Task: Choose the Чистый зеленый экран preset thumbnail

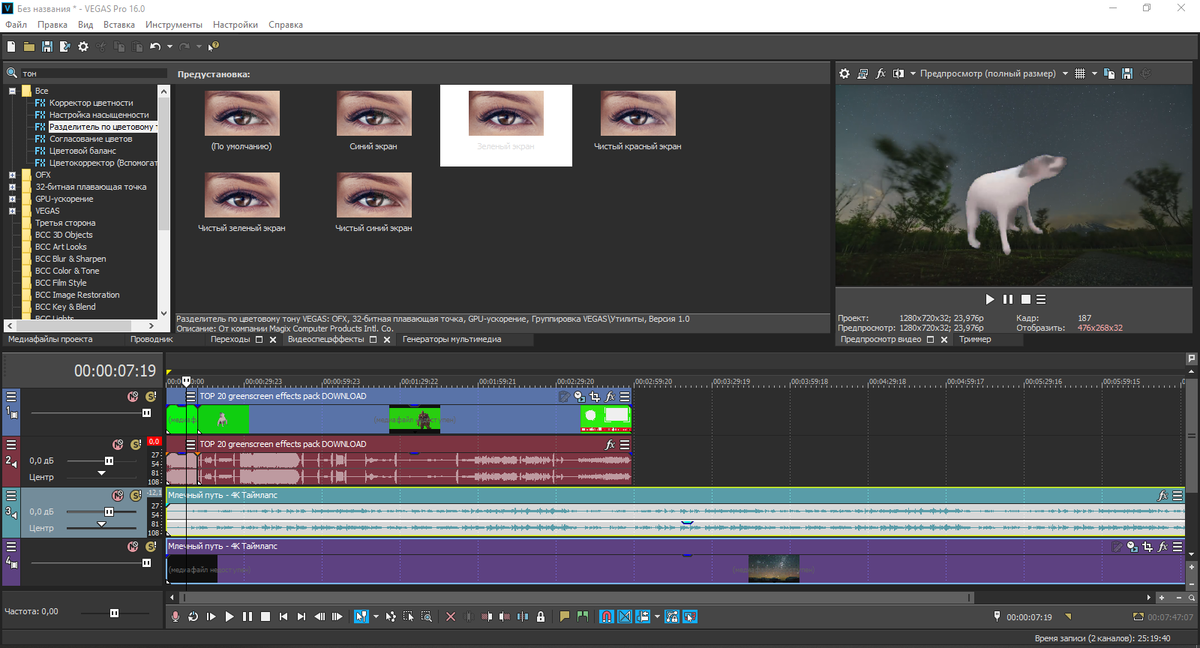Action: (242, 195)
